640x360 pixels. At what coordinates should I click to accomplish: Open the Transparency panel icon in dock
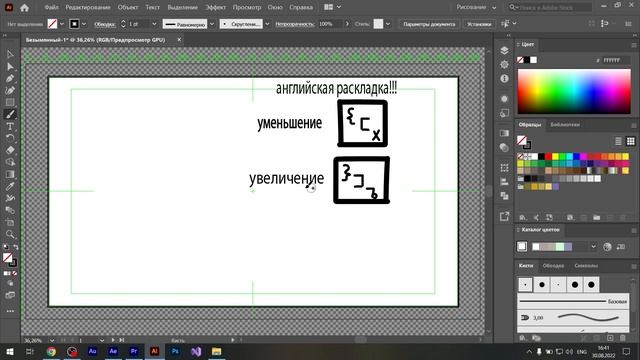click(x=504, y=148)
